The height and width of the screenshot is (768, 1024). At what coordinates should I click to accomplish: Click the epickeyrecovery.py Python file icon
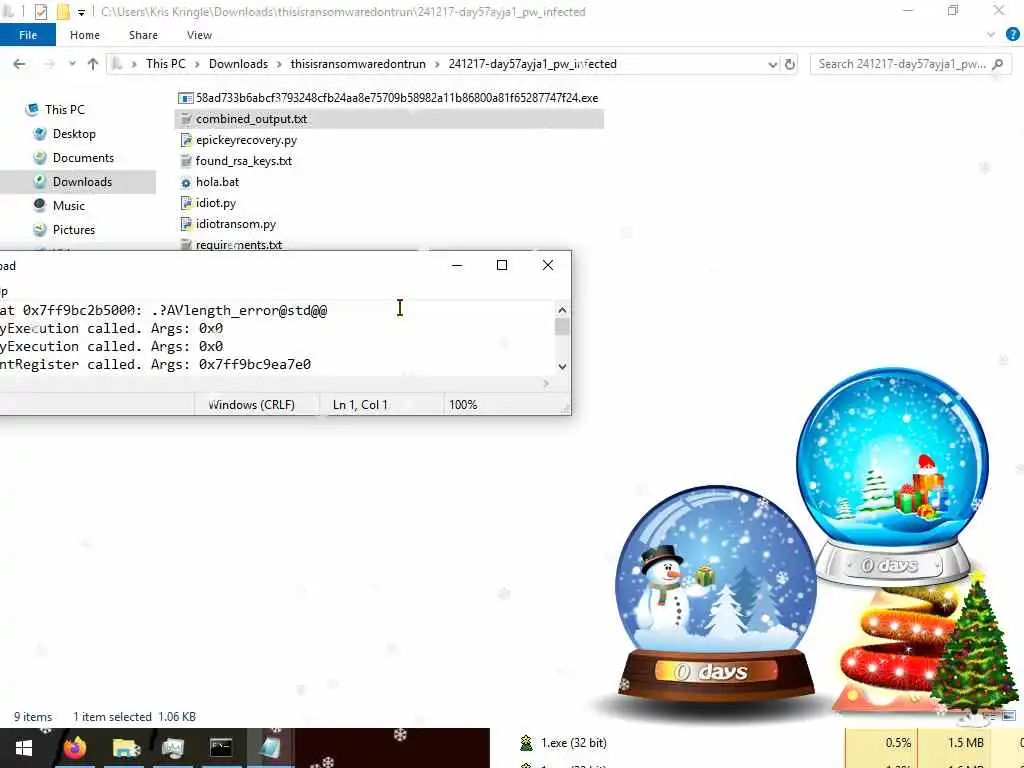click(185, 140)
